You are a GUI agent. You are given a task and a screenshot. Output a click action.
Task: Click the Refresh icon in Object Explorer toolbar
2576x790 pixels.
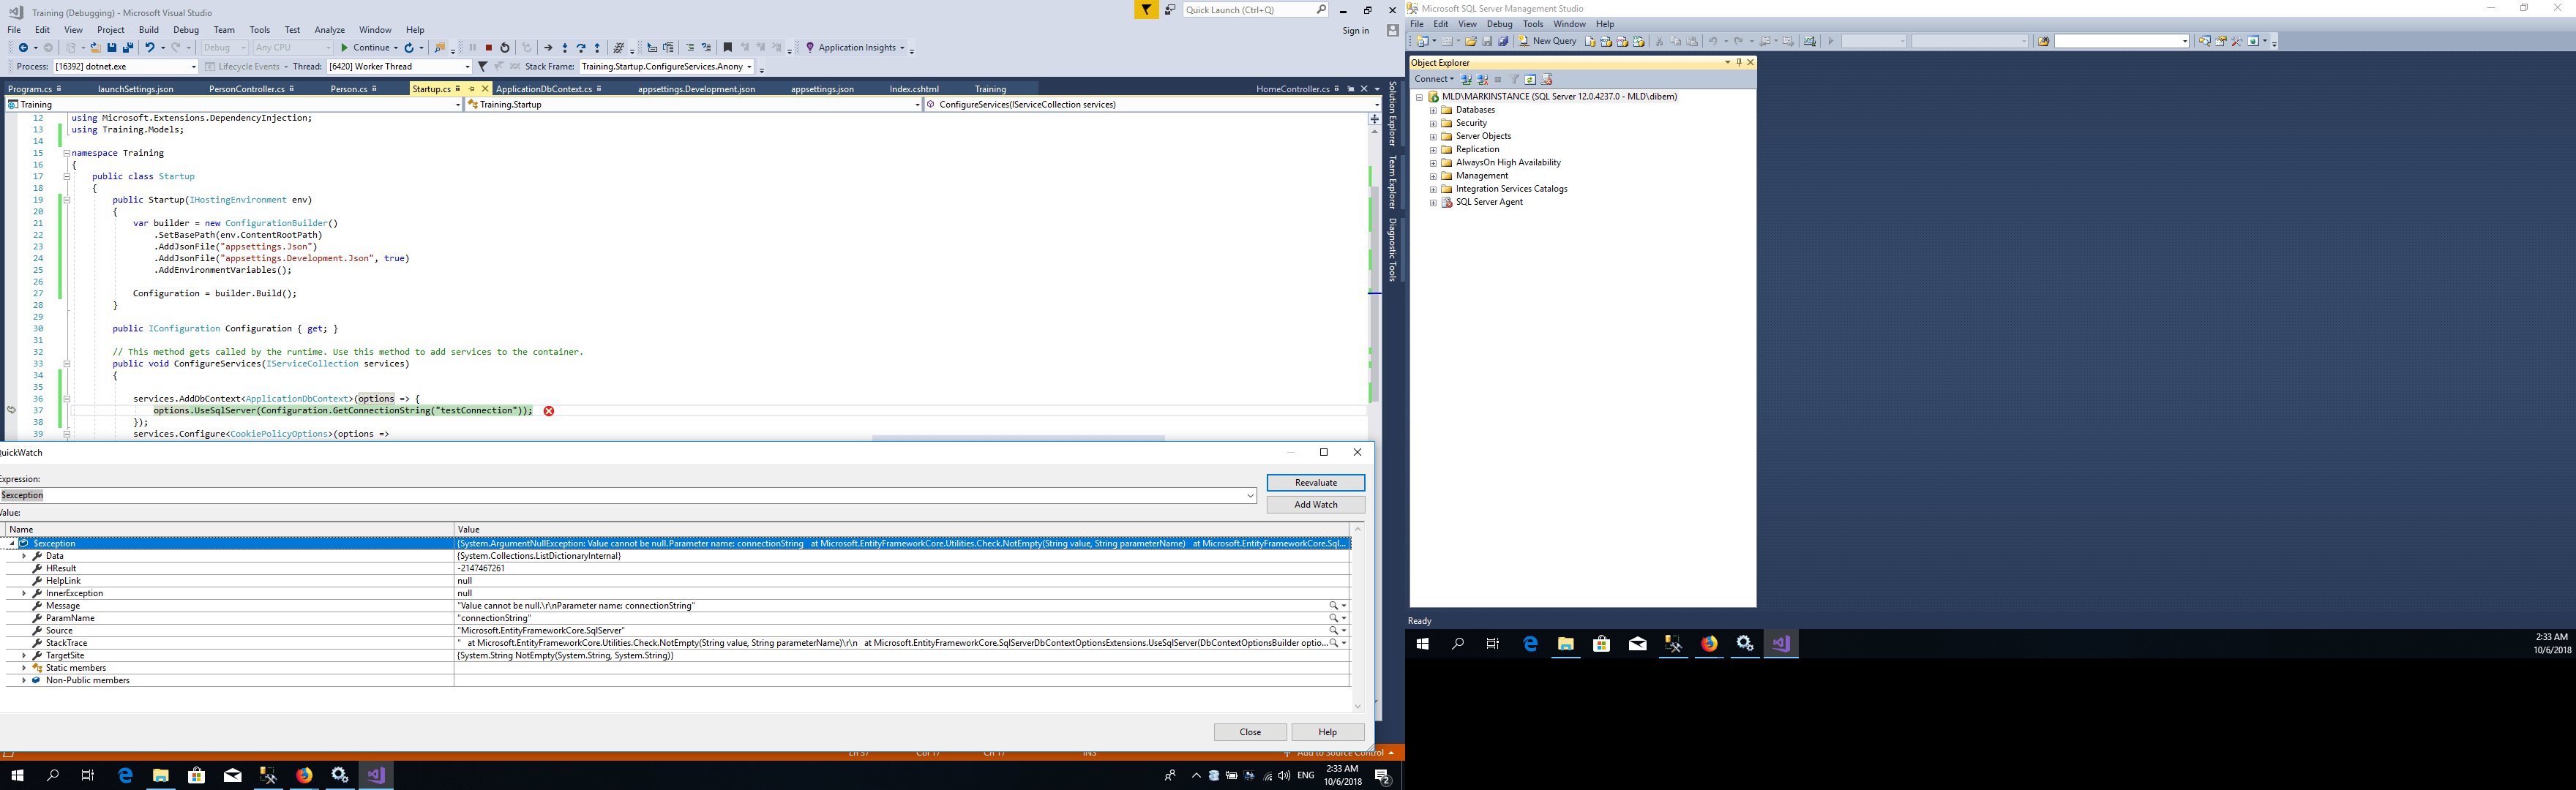(x=1530, y=79)
